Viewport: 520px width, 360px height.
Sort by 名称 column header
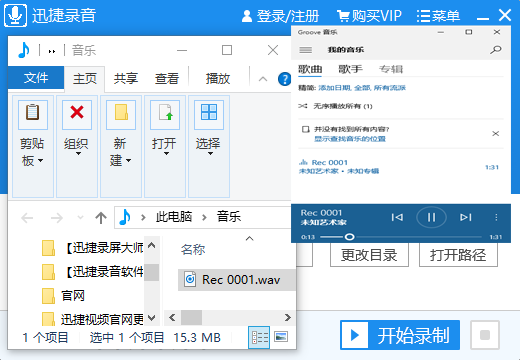193,249
